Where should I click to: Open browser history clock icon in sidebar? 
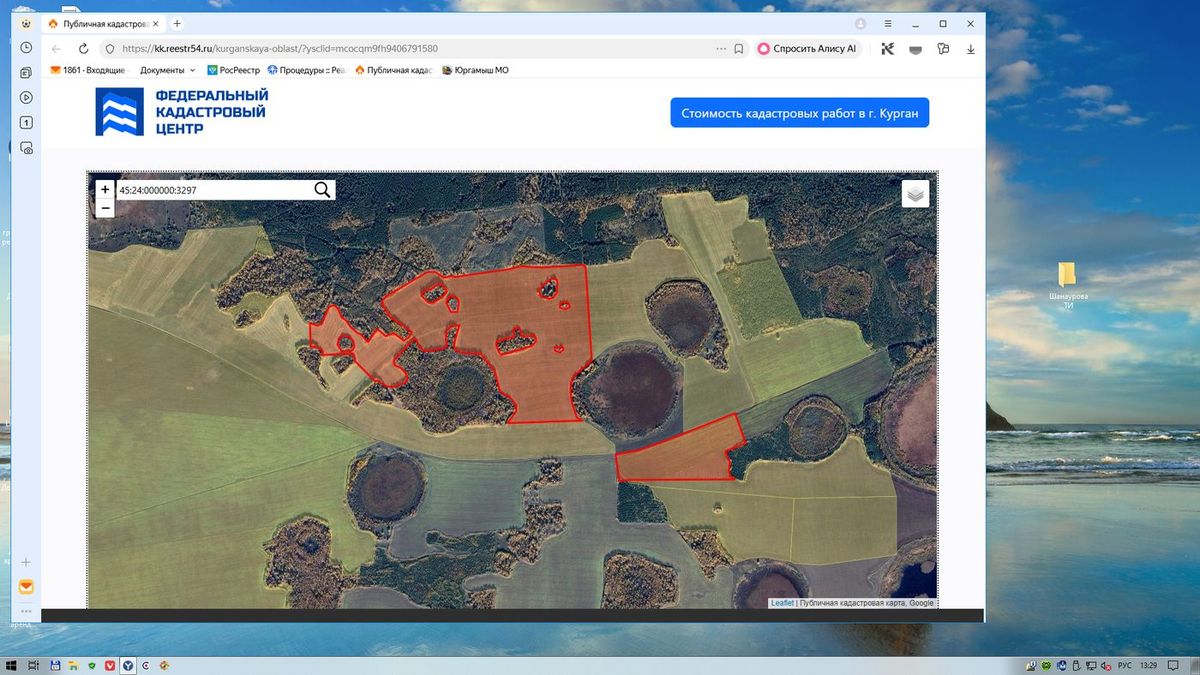(x=26, y=47)
